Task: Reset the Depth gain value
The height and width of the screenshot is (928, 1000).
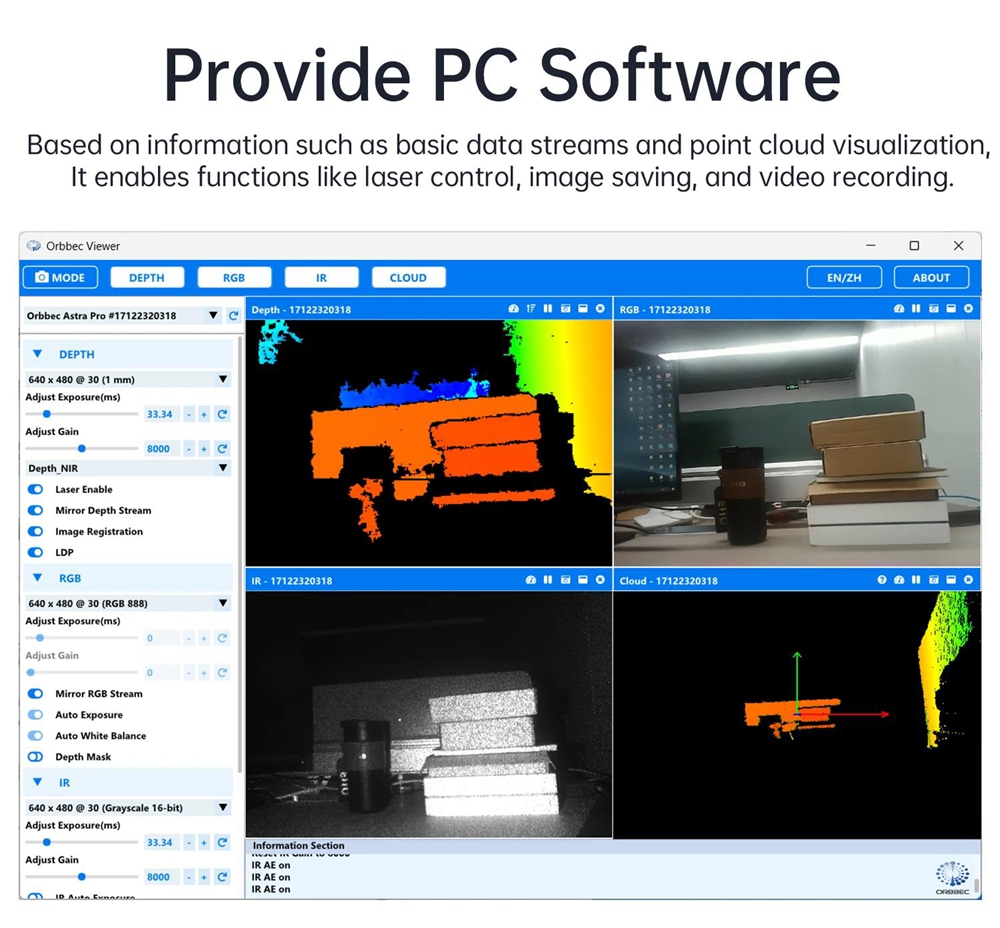Action: [x=222, y=449]
